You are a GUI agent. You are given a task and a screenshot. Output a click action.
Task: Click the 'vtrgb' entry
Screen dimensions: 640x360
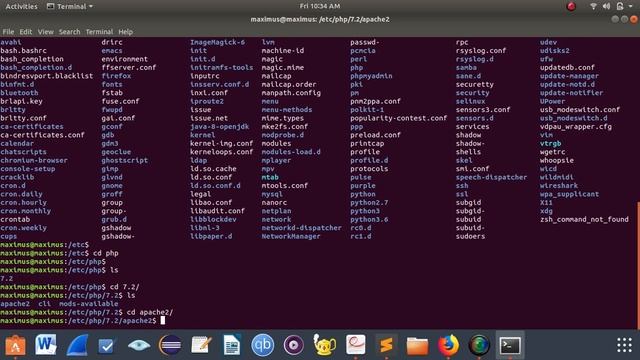550,143
